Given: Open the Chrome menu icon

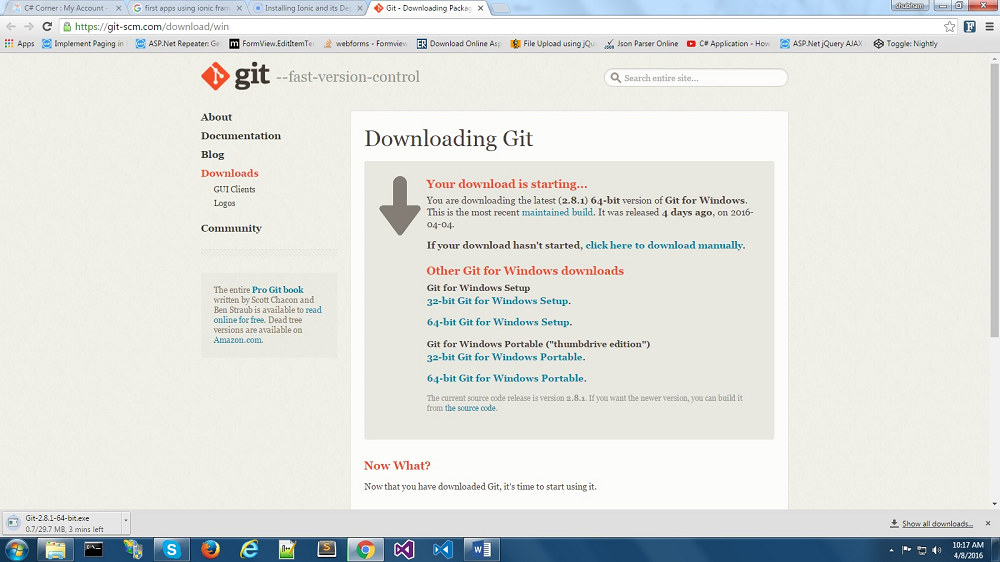Looking at the screenshot, I should [990, 26].
